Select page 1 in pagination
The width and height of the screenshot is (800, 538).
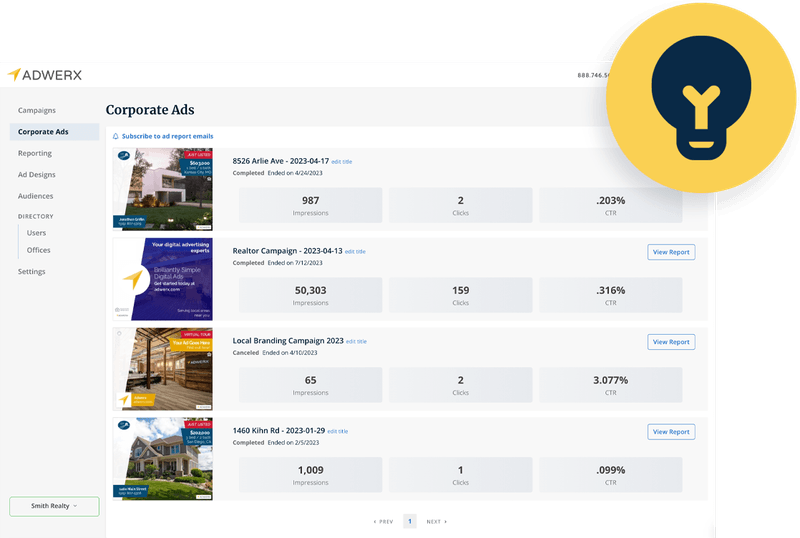[x=410, y=521]
